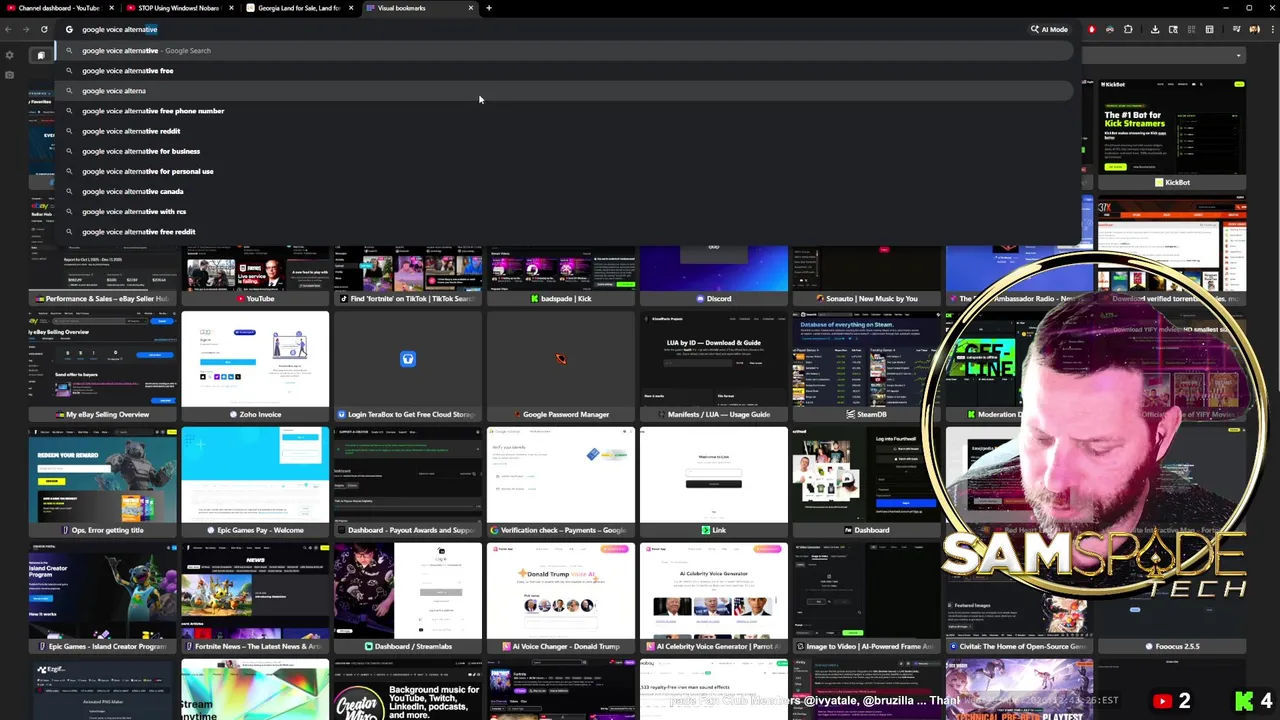
Task: Open the Downloads toolbar icon
Action: click(1155, 29)
